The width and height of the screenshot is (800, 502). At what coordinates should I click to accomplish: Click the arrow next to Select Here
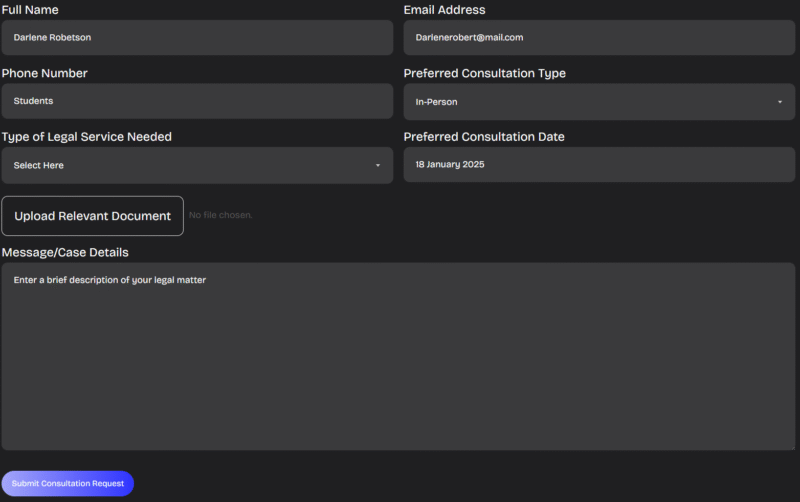pos(378,165)
